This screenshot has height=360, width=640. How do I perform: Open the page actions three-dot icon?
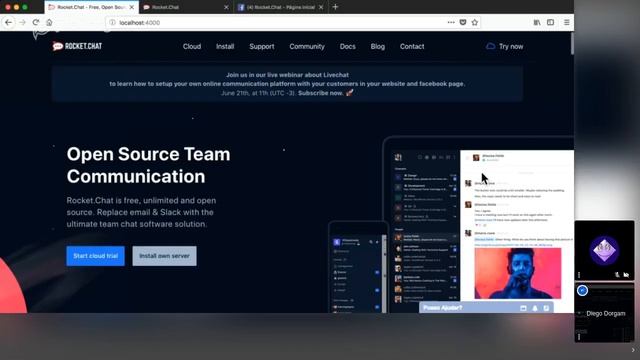451,22
